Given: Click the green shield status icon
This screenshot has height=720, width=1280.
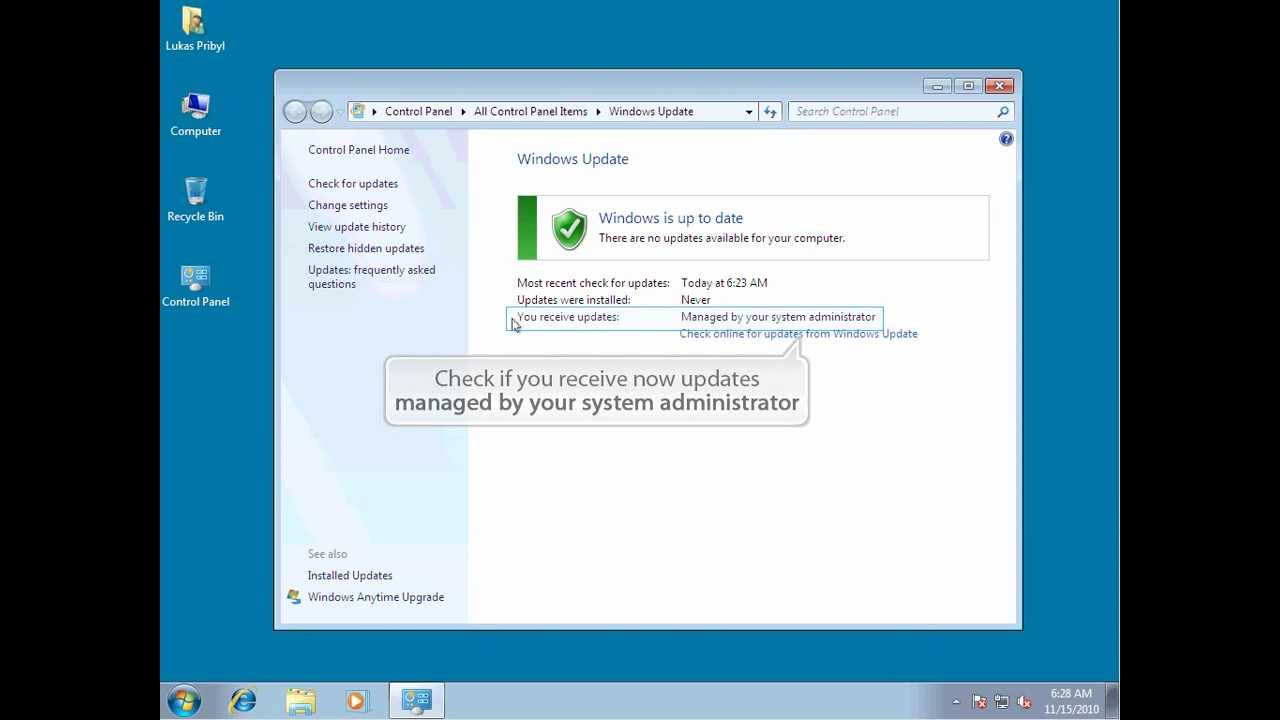Looking at the screenshot, I should tap(569, 229).
